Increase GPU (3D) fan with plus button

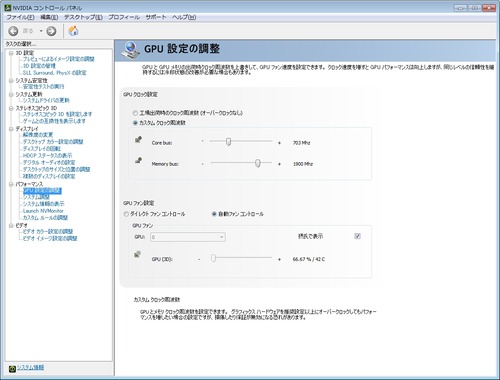(x=279, y=259)
